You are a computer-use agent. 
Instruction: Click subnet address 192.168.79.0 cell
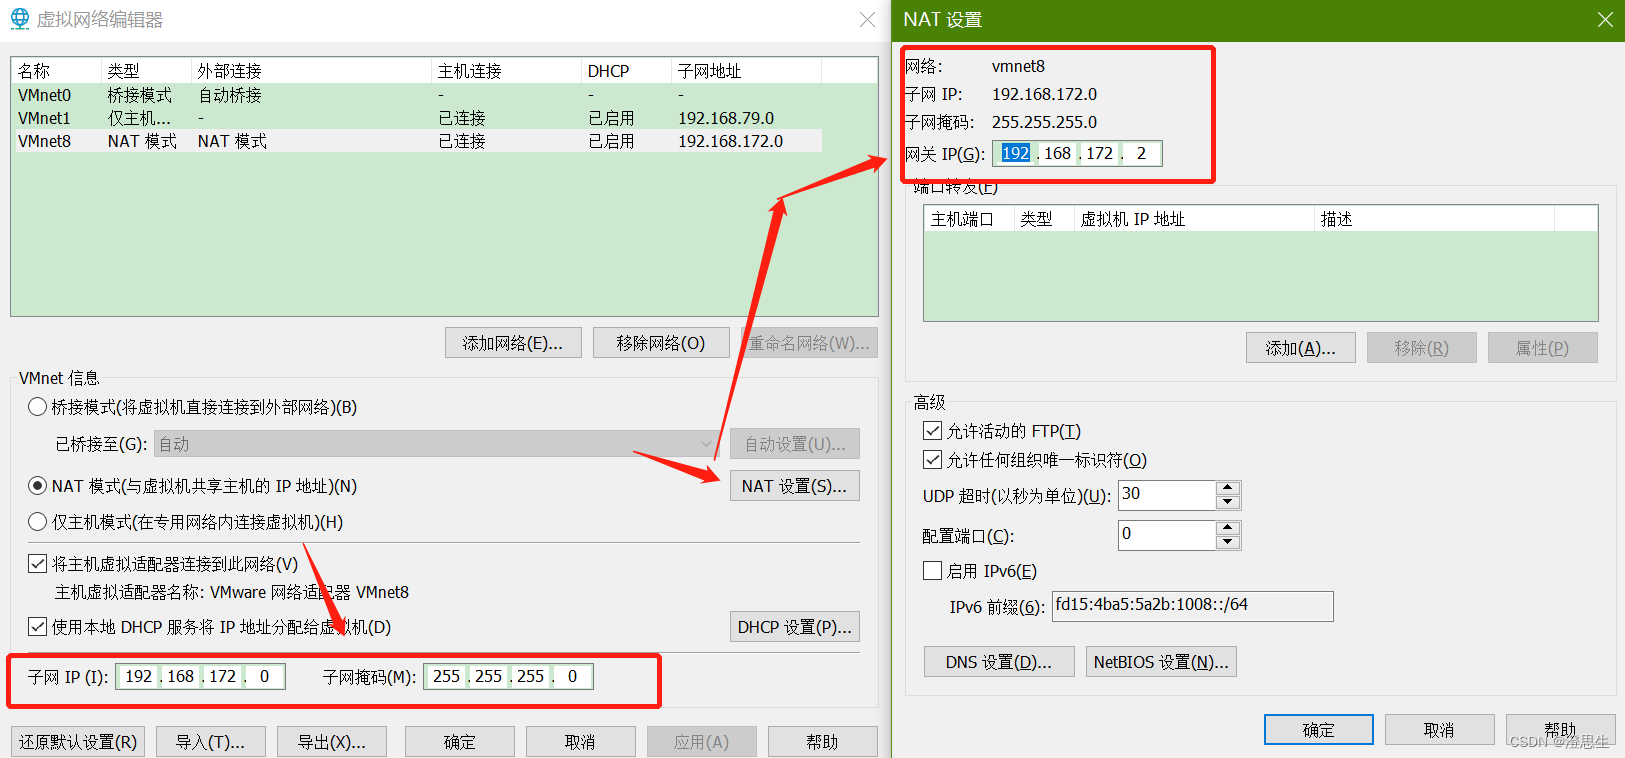(726, 118)
